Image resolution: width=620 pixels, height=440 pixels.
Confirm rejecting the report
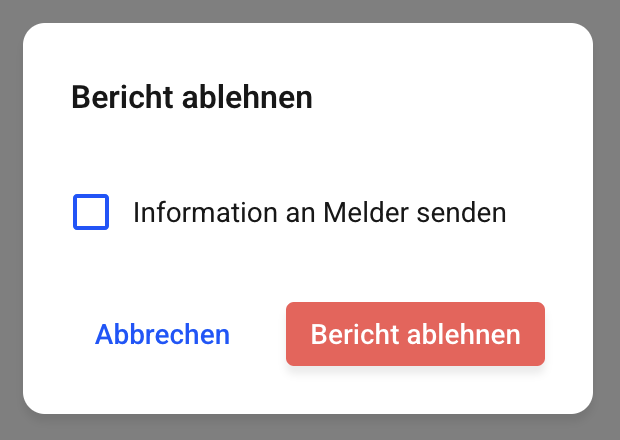coord(415,334)
